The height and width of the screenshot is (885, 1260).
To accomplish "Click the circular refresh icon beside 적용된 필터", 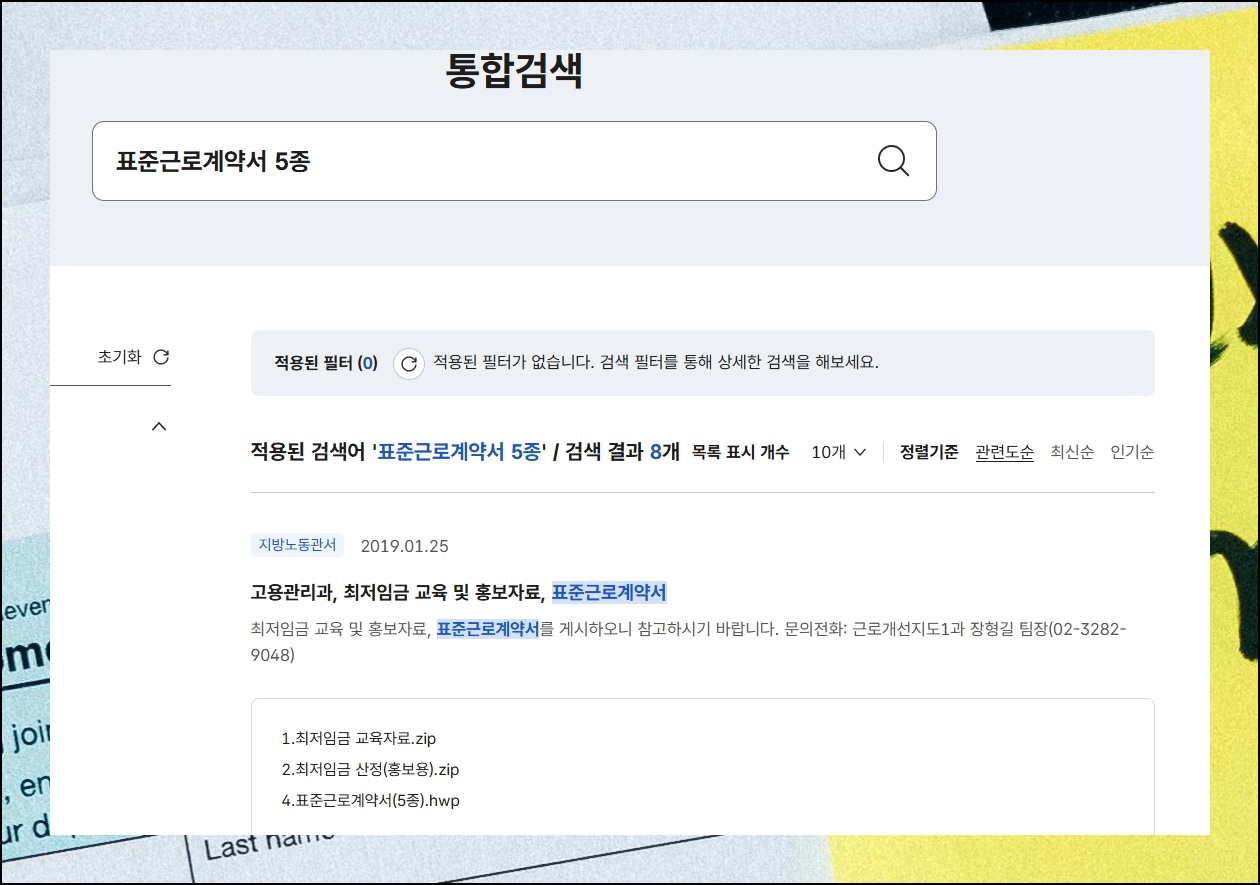I will [408, 364].
